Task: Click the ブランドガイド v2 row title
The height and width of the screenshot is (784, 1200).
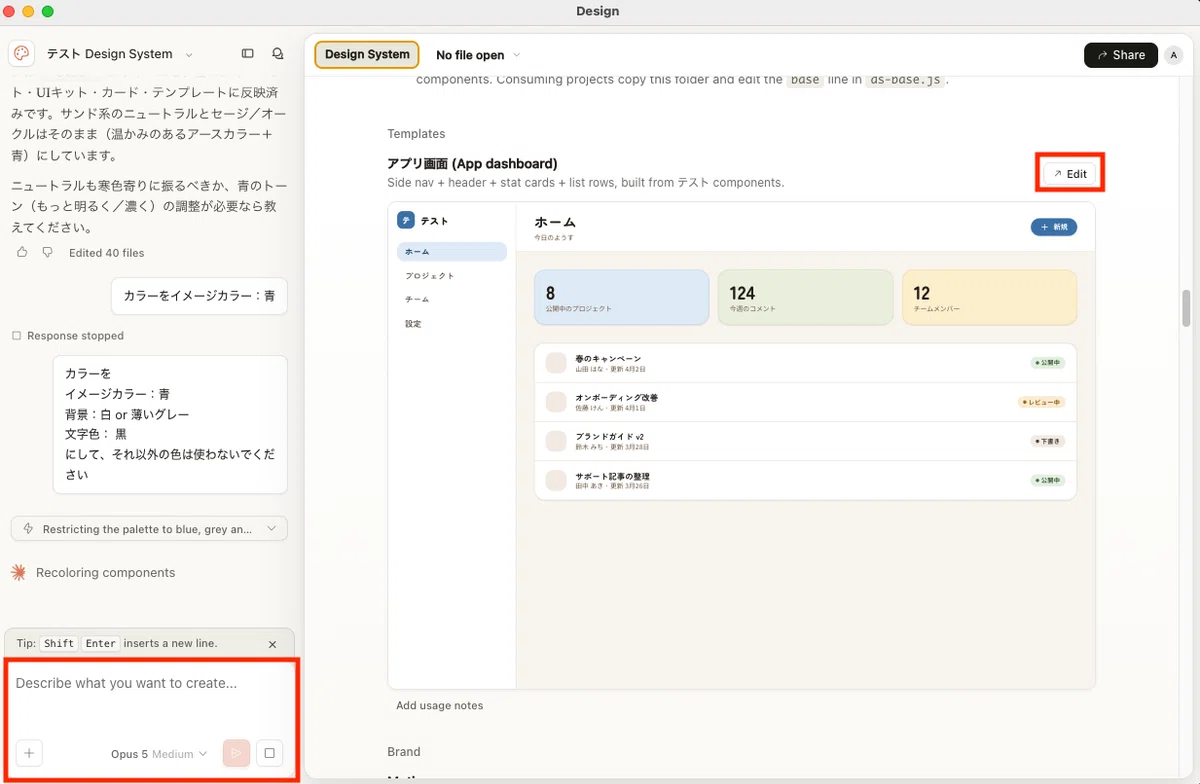Action: (609, 436)
